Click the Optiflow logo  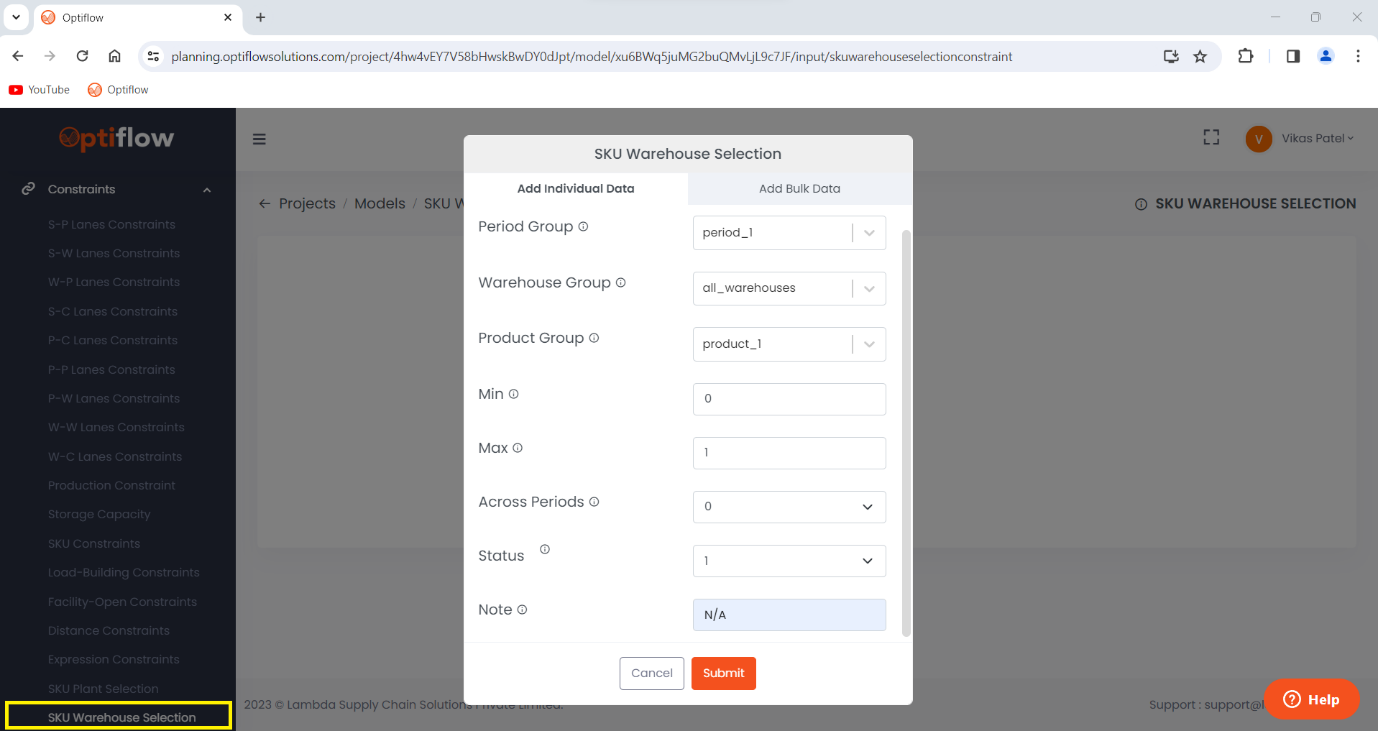point(117,138)
